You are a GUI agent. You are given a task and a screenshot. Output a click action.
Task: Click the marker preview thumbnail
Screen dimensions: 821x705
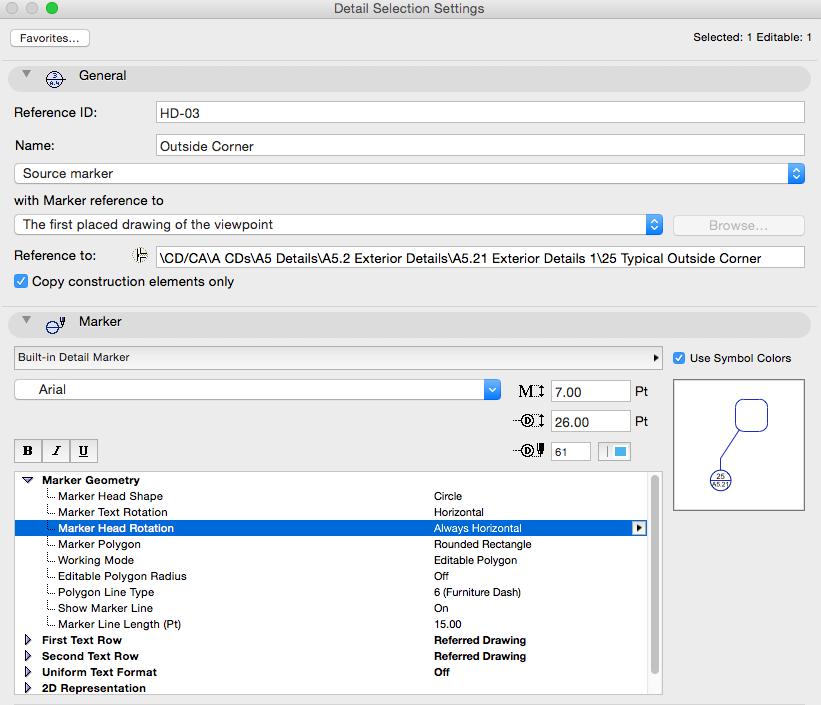pos(739,445)
